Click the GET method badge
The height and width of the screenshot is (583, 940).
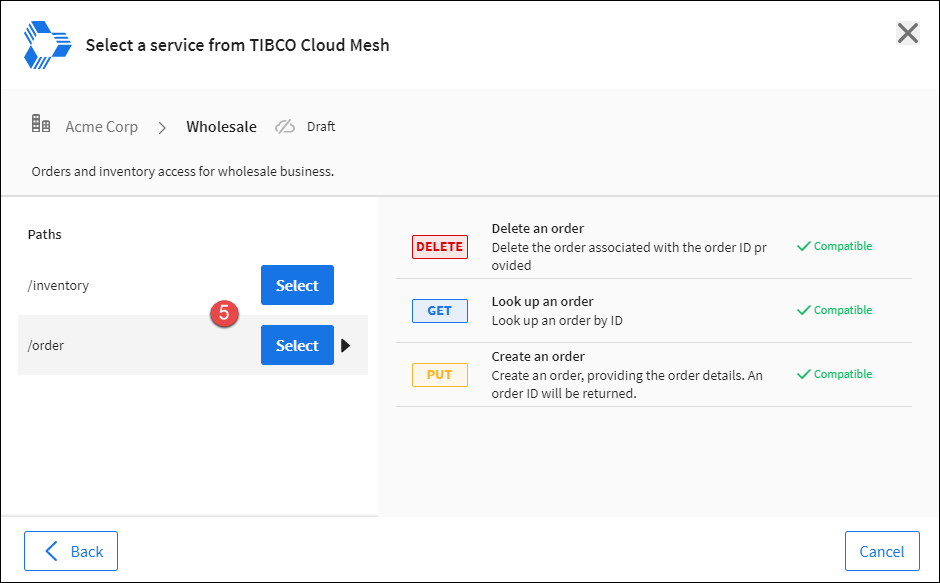[439, 311]
